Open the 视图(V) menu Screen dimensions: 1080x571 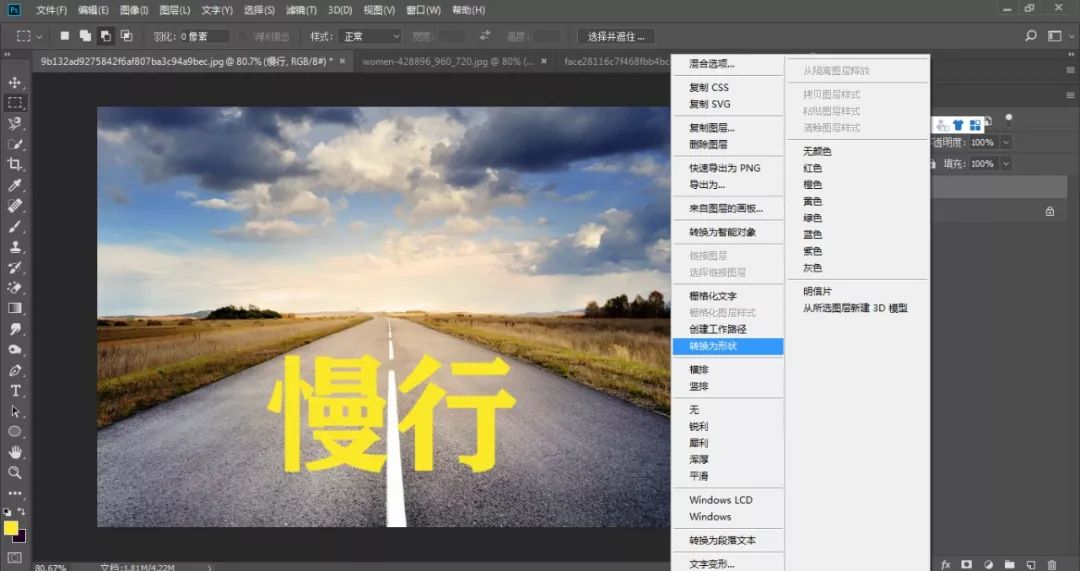379,10
